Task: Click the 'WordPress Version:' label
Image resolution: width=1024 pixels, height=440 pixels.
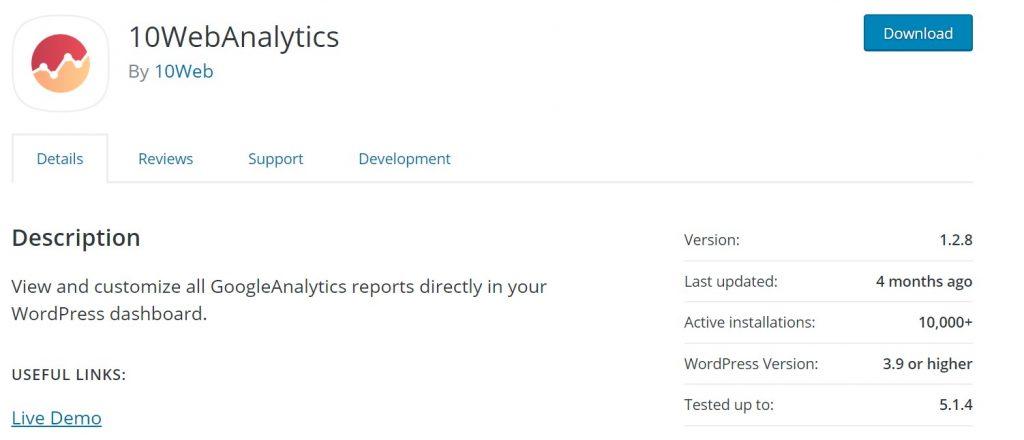Action: click(750, 364)
